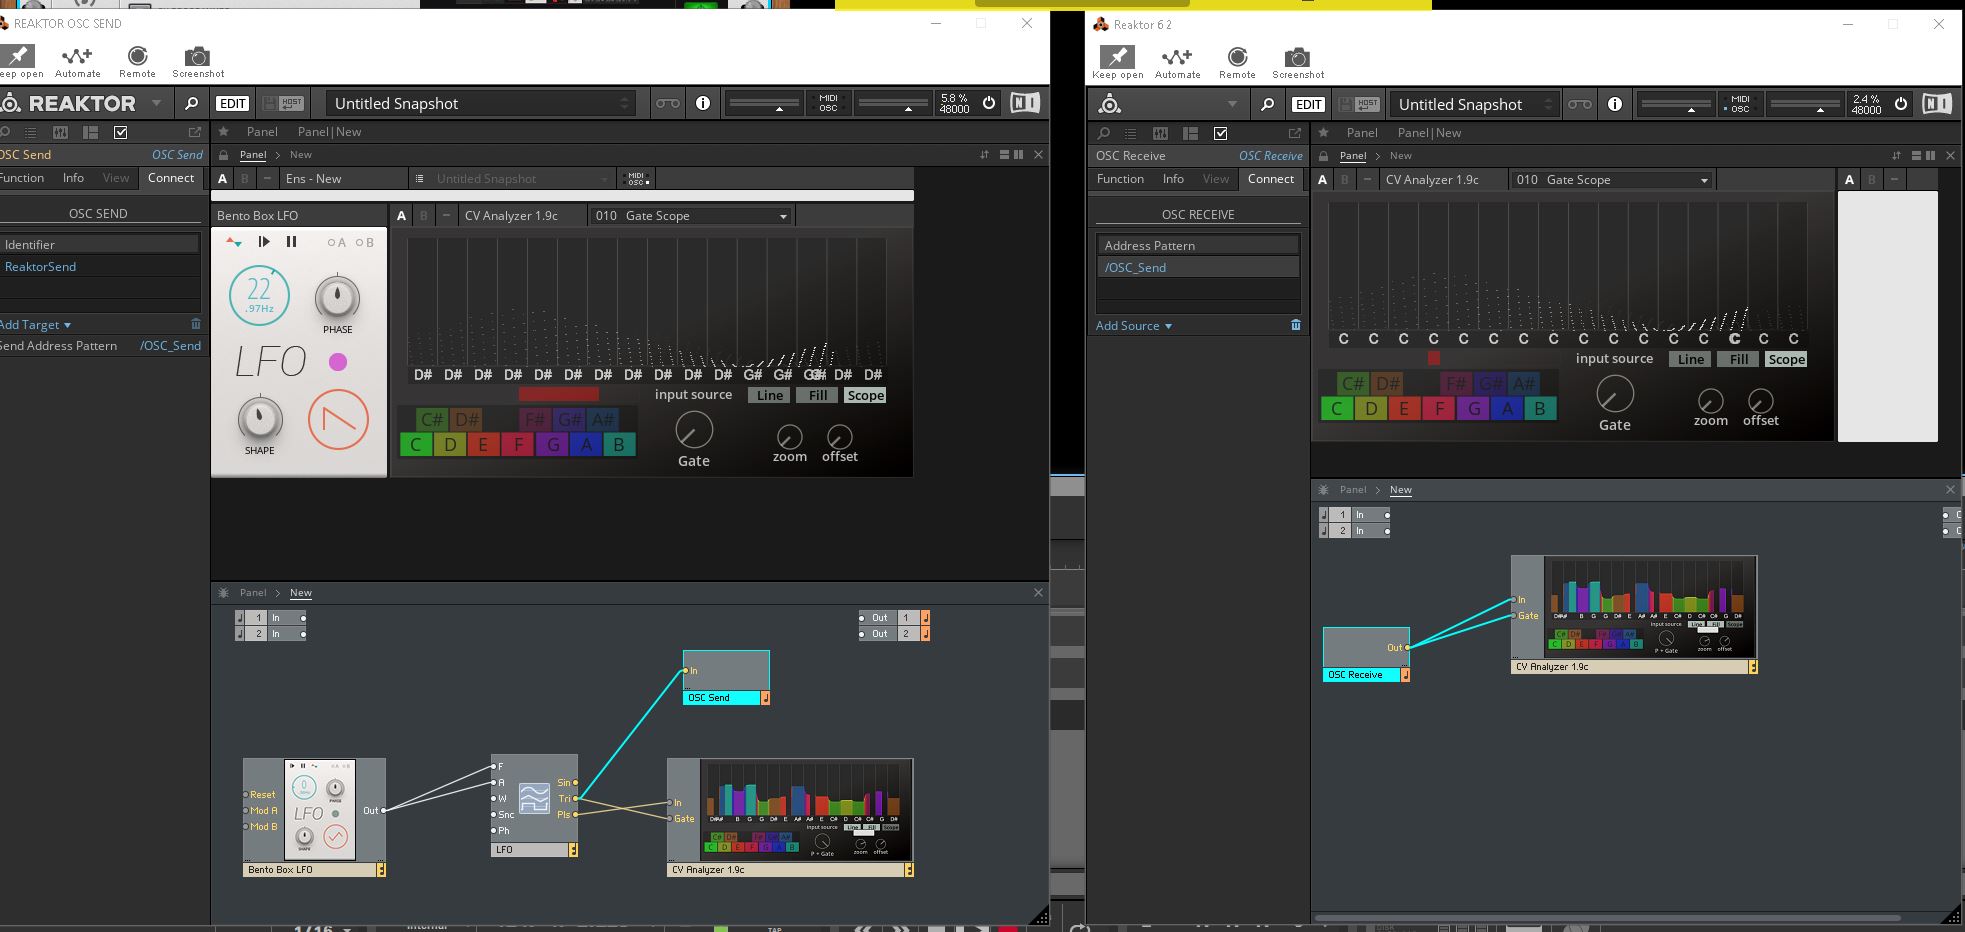Open Add Source dropdown

click(1134, 325)
